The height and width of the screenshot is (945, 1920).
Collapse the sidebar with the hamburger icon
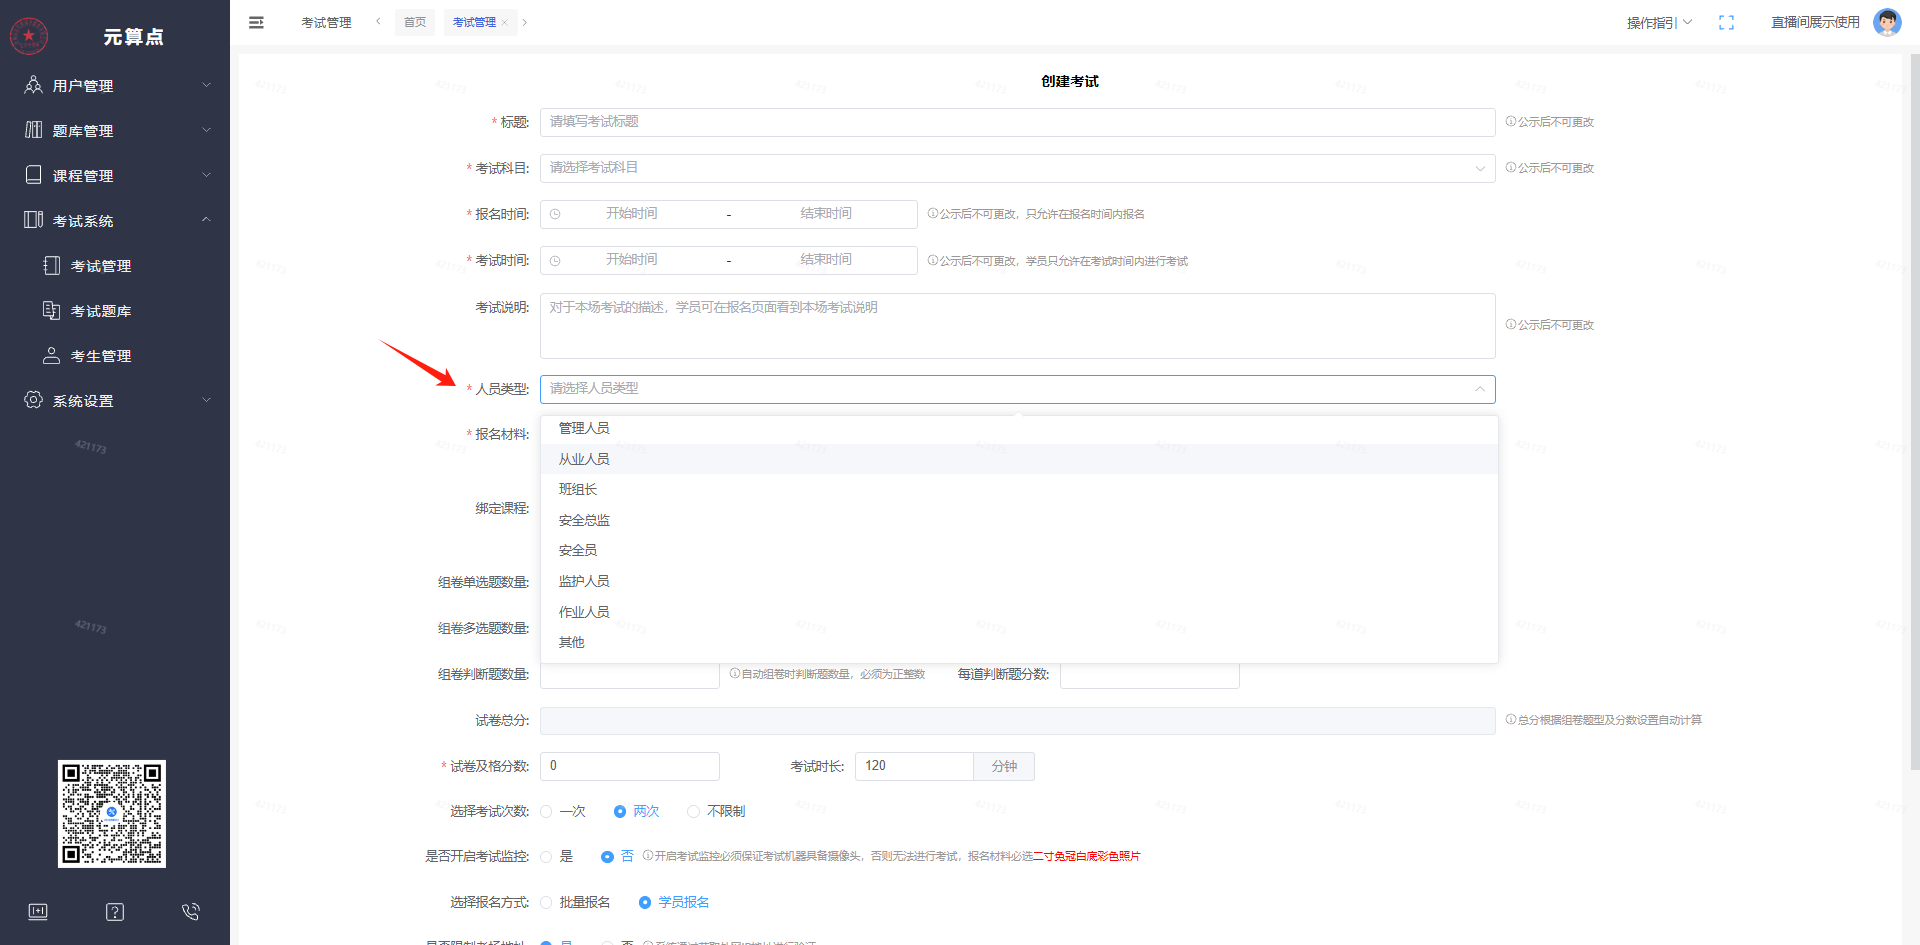[256, 22]
